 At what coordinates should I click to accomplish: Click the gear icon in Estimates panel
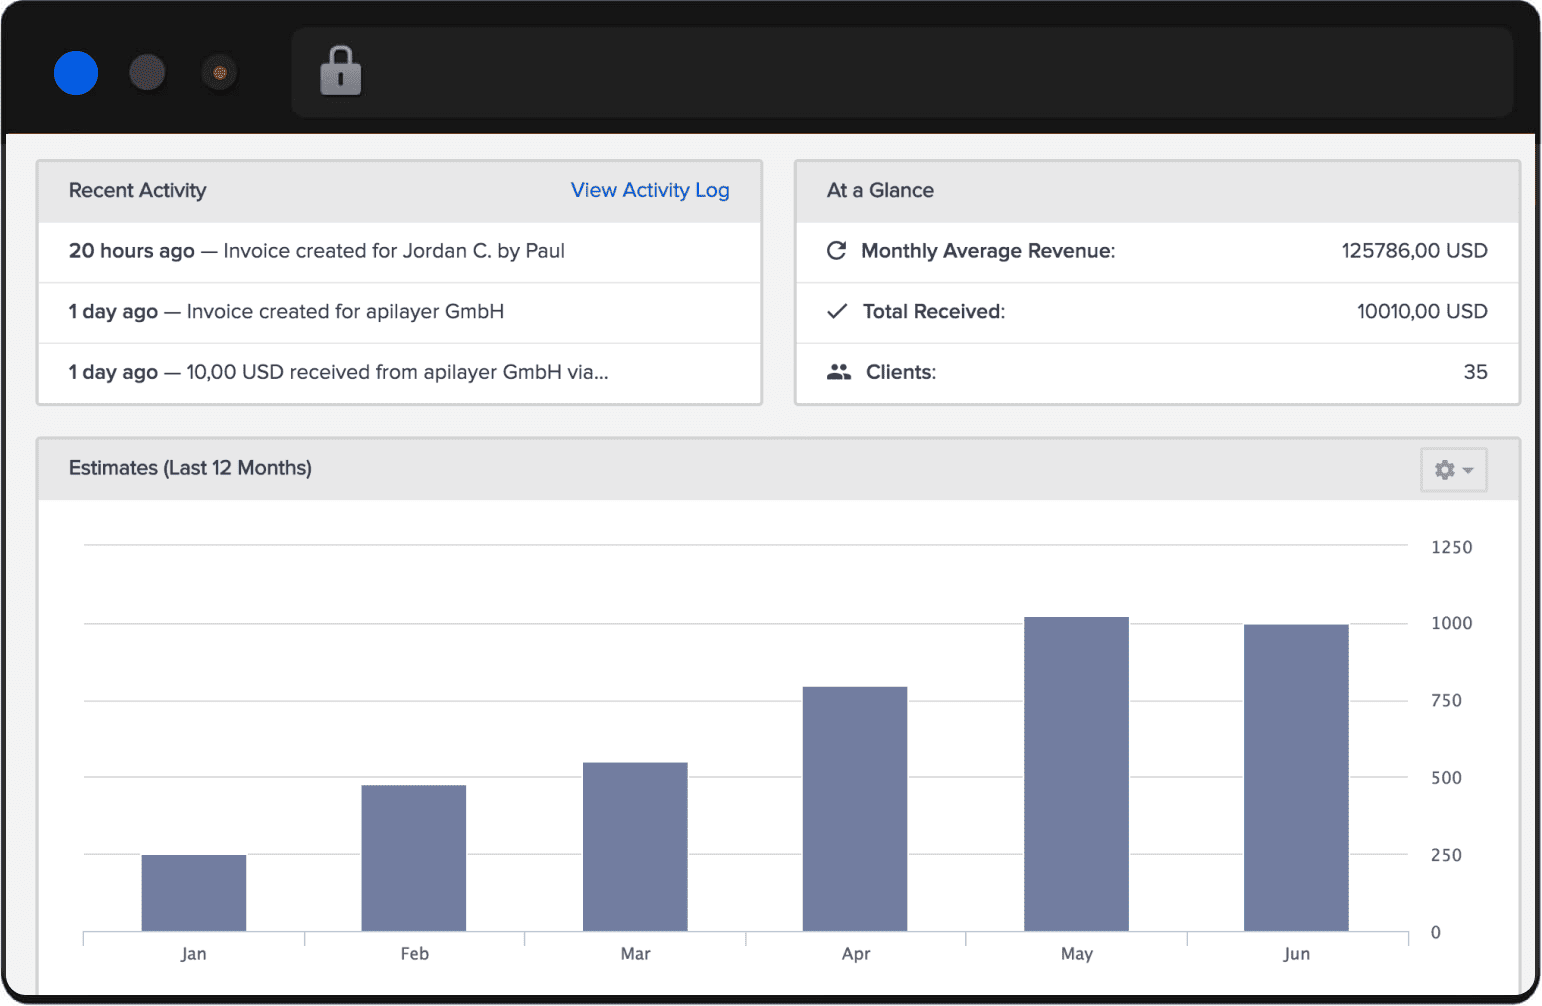tap(1444, 469)
